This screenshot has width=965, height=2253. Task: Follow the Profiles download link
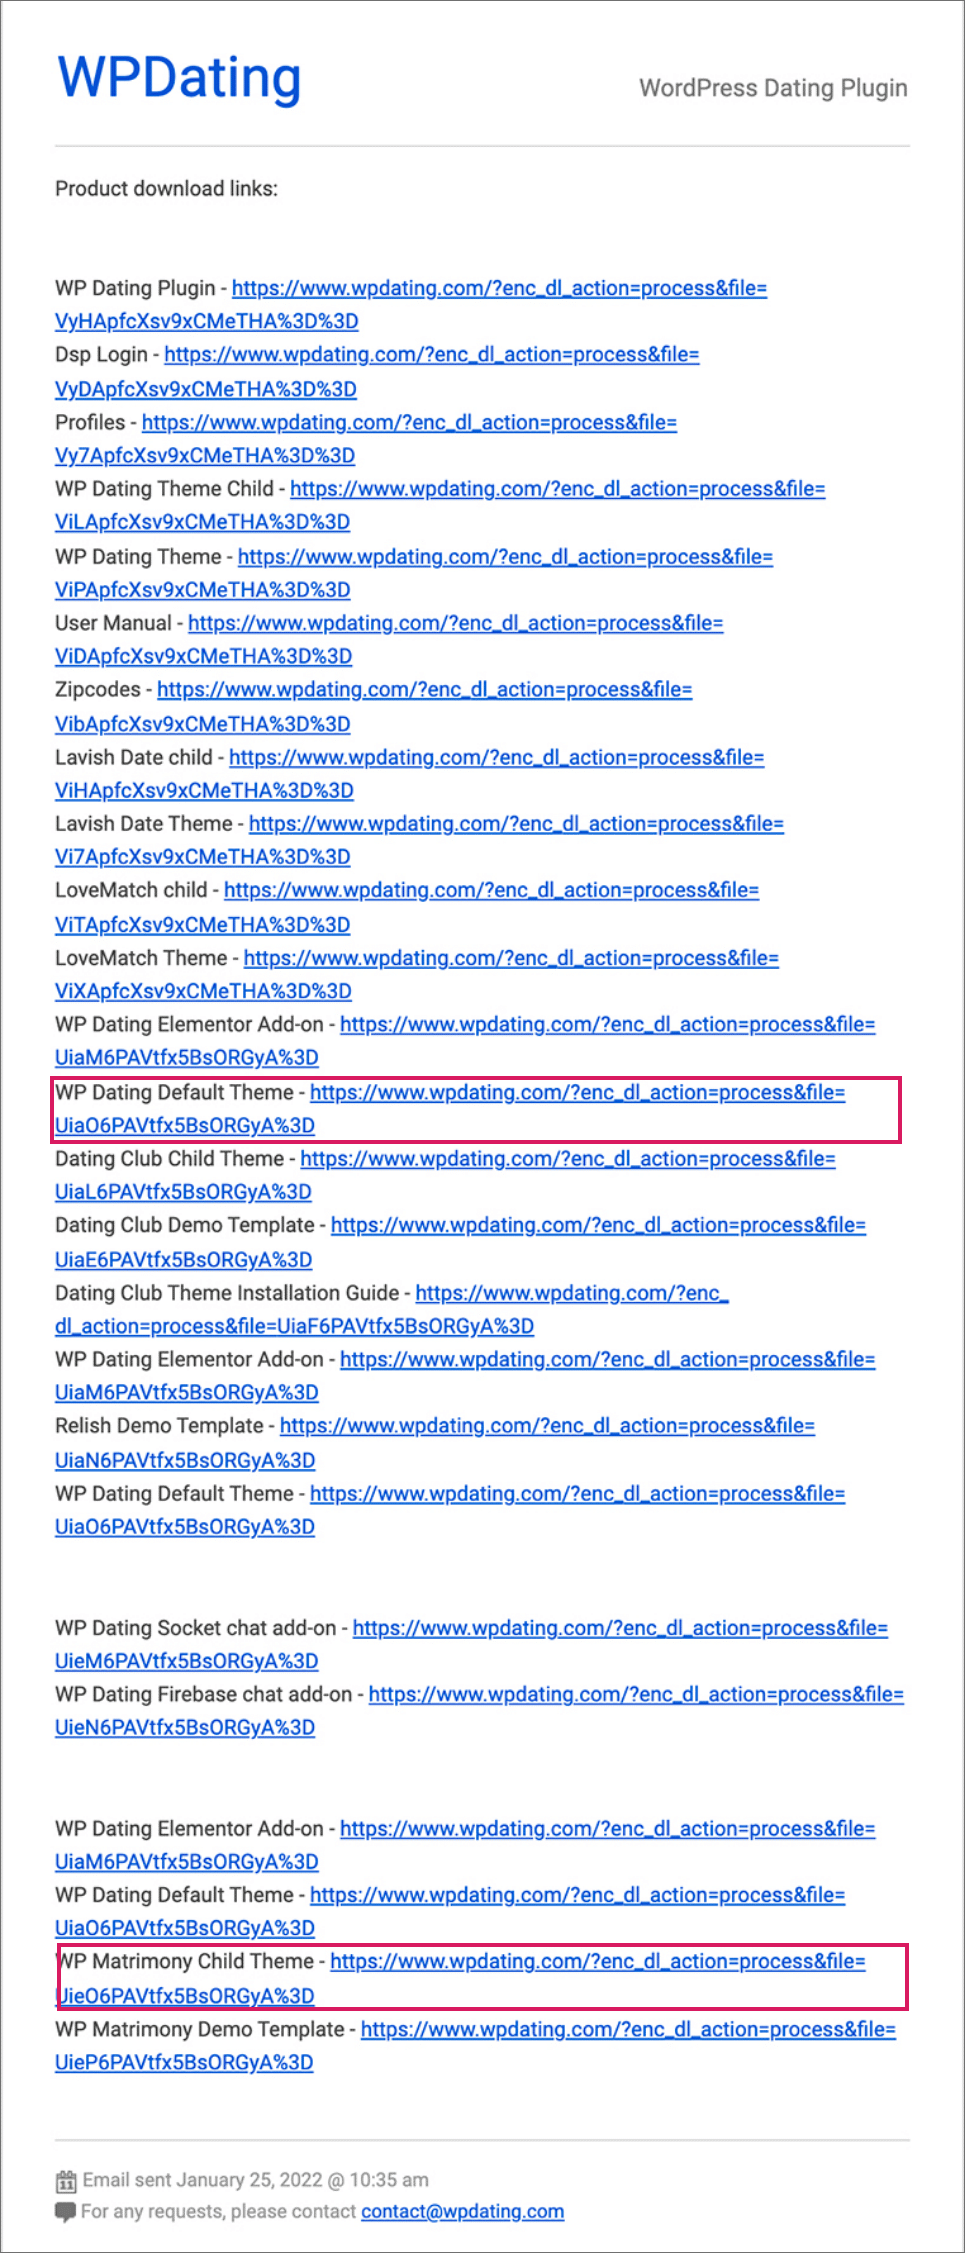pyautogui.click(x=409, y=422)
